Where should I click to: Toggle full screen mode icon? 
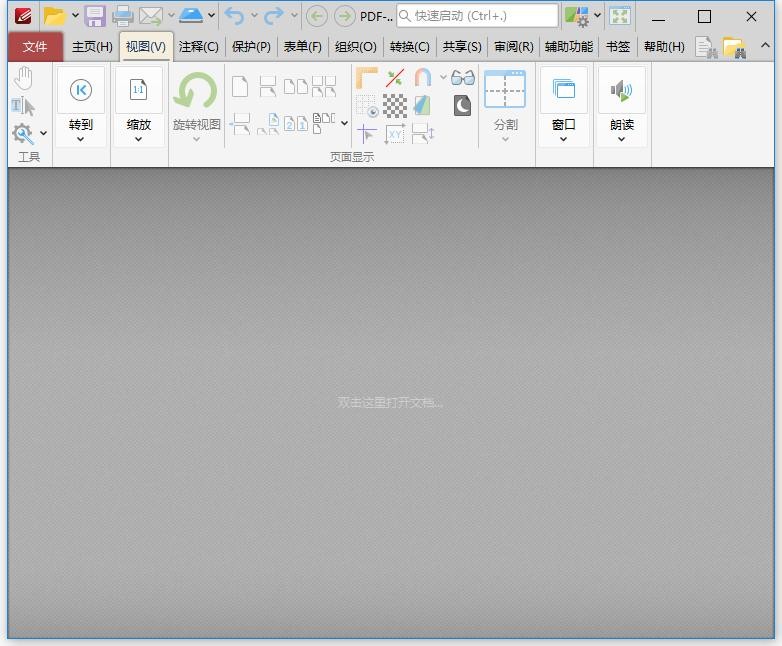coord(620,16)
